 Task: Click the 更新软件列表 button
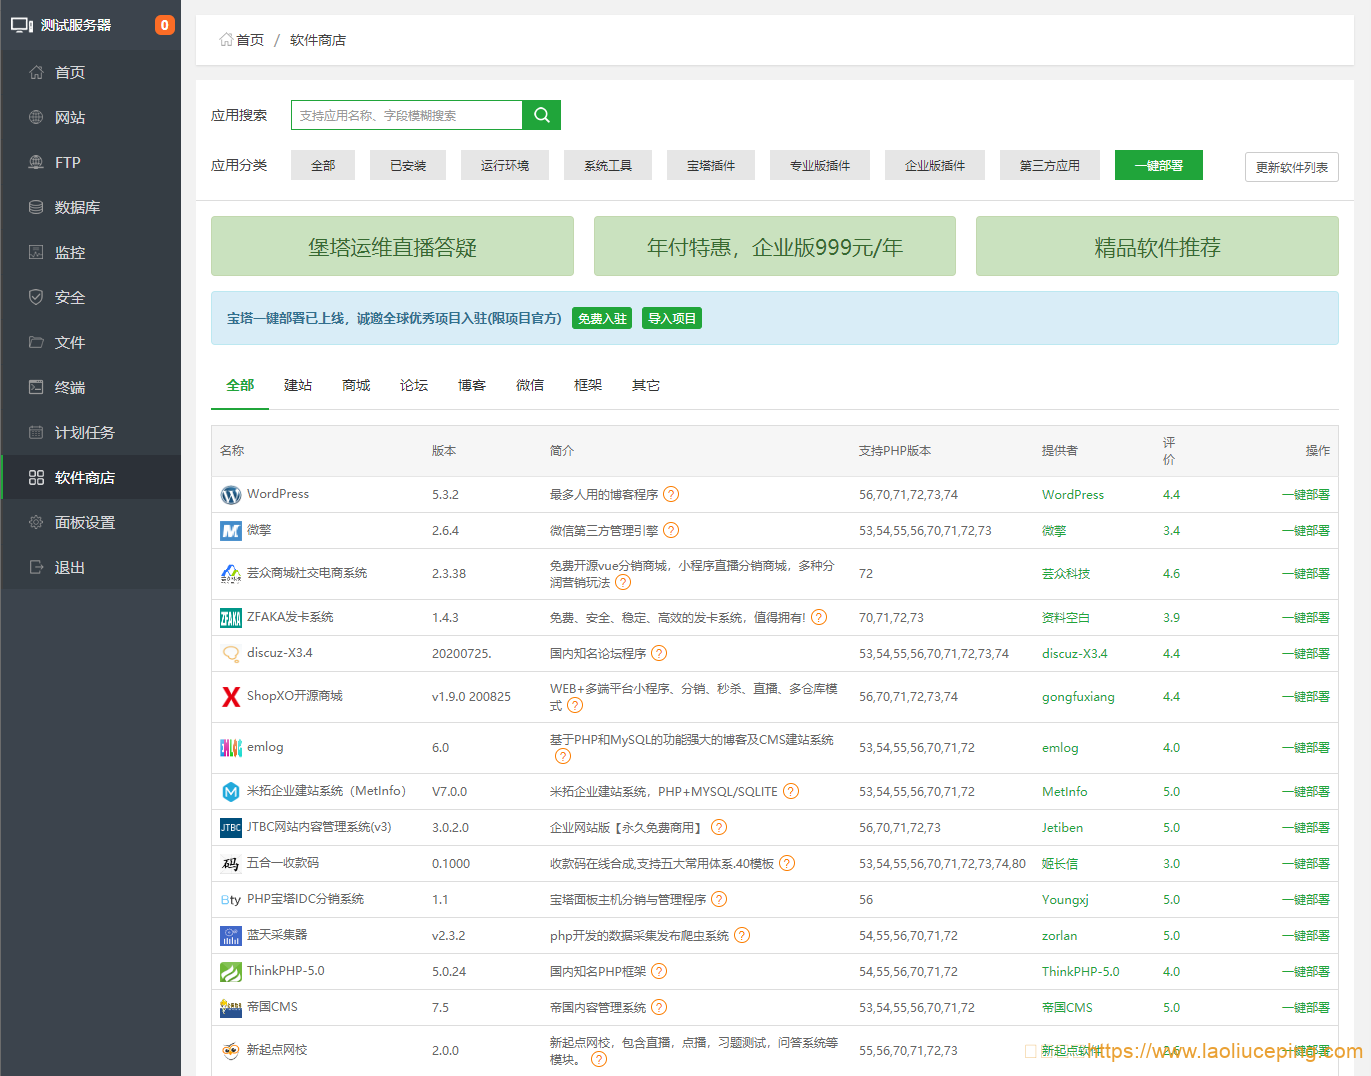pyautogui.click(x=1292, y=167)
